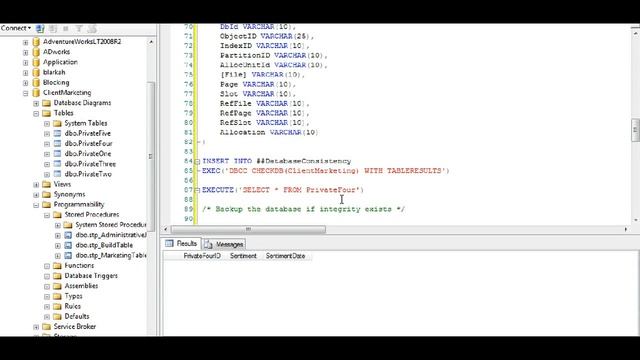Click the query editor horizontal scrollbar thumb
Viewport: 640px width, 360px height.
tap(248, 229)
